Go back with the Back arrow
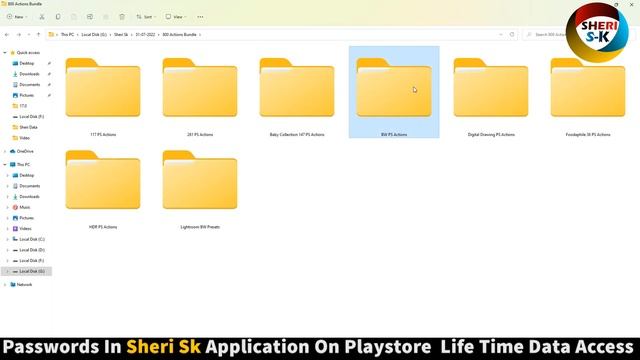Viewport: 640px width, 360px height. pos(7,35)
